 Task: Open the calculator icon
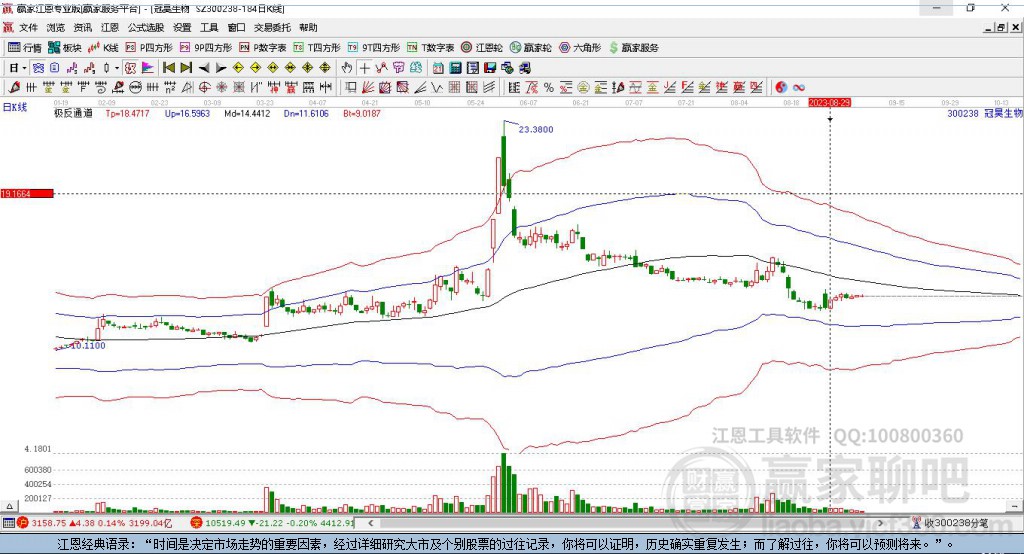455,68
